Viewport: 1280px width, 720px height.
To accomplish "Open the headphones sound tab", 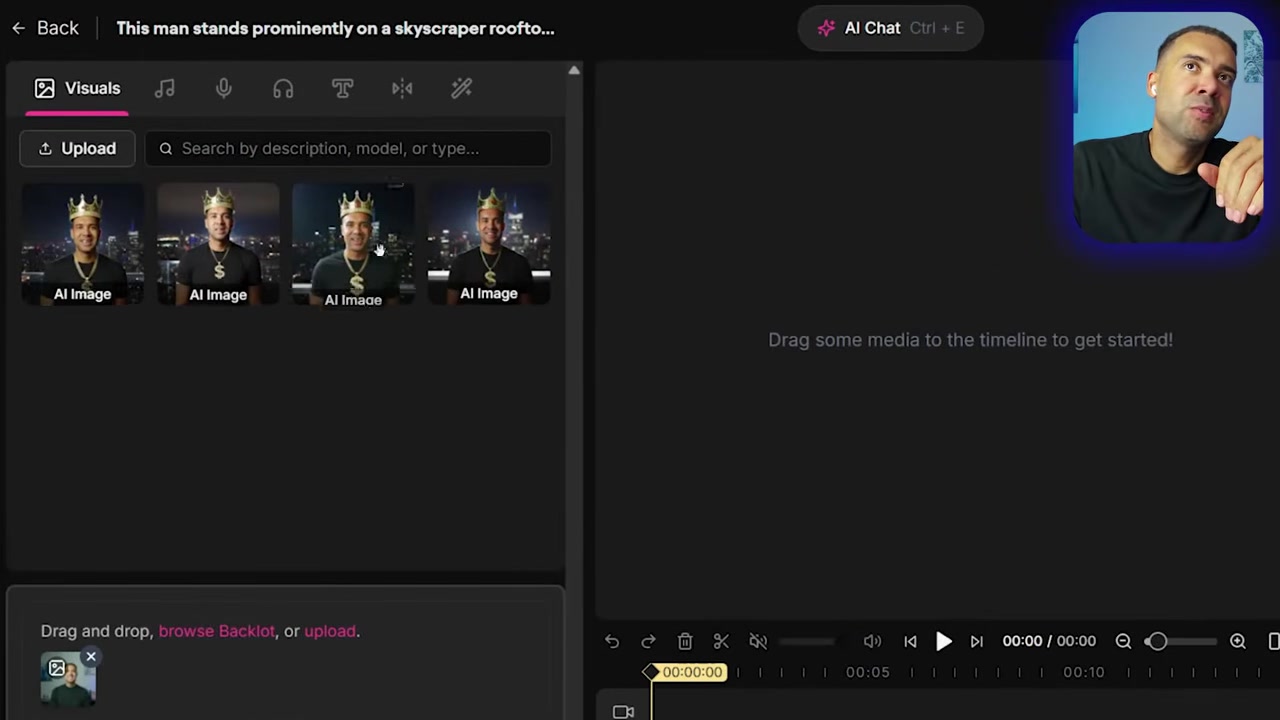I will click(x=283, y=88).
